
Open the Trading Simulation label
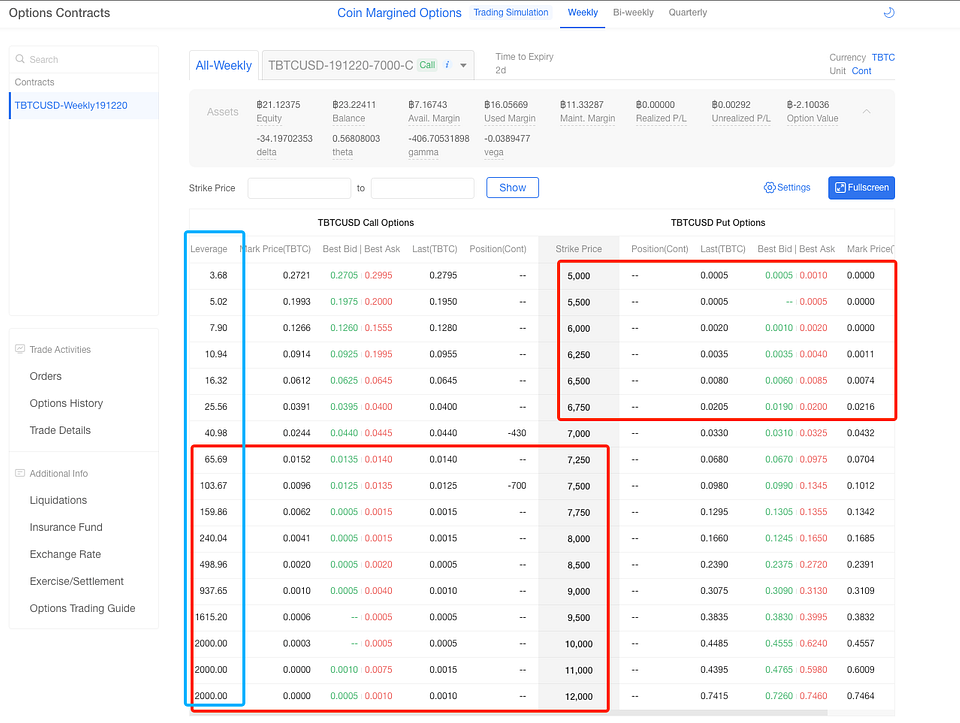(x=511, y=12)
